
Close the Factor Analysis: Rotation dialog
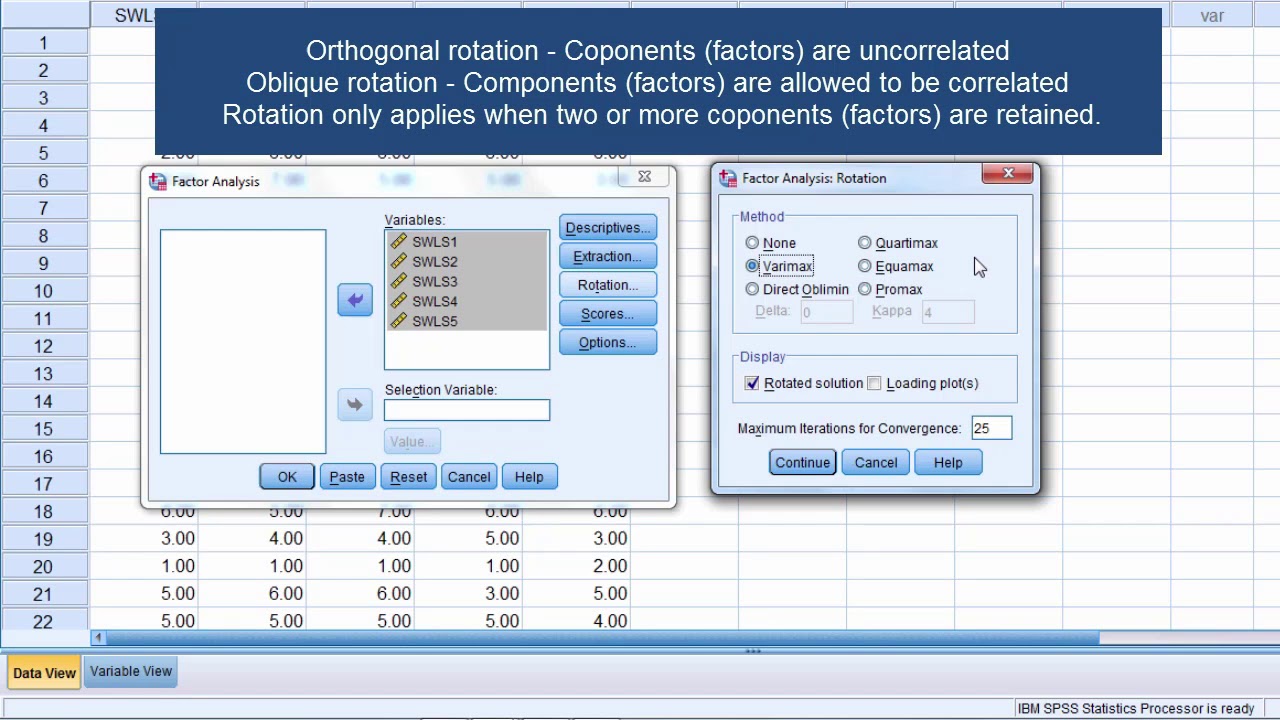coord(1008,174)
